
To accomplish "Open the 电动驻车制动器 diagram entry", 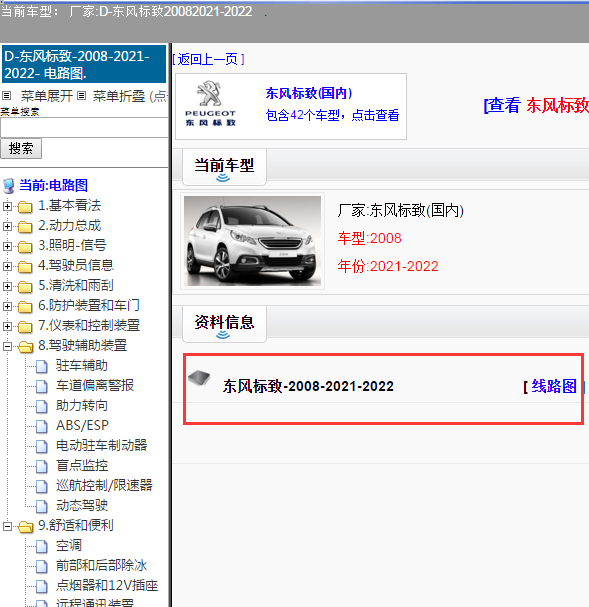I will (101, 446).
